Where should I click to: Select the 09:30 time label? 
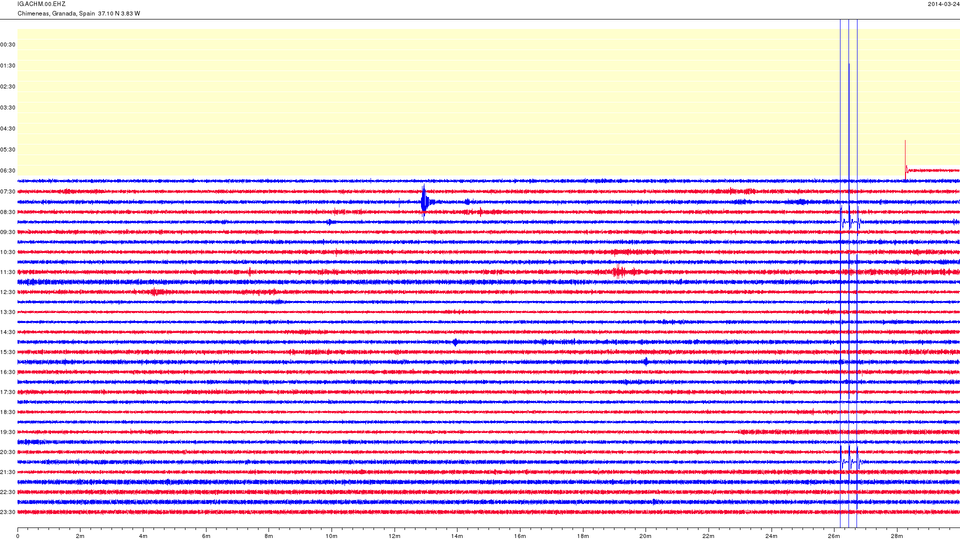[8, 232]
